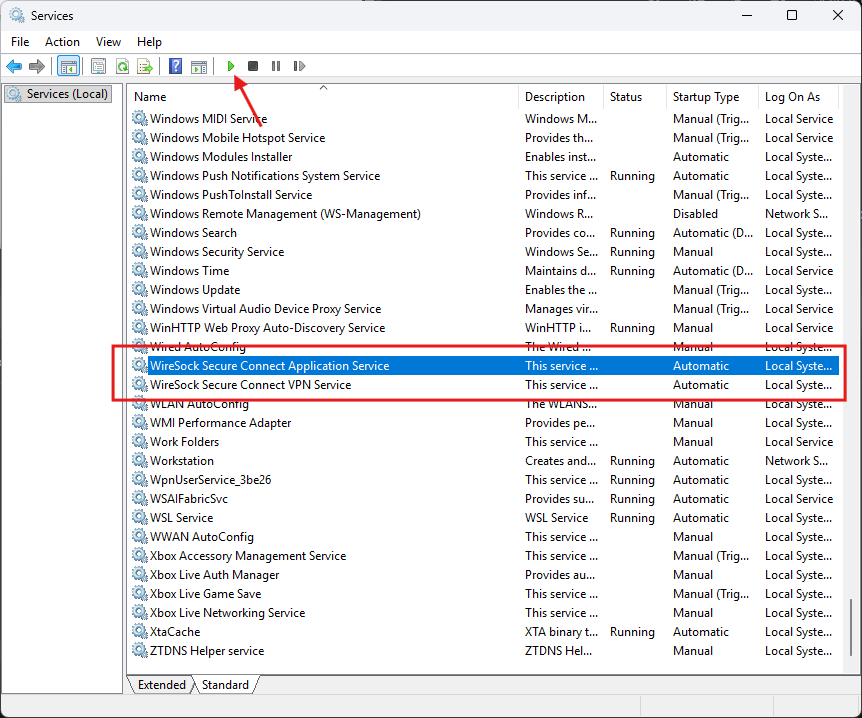Refresh the services list
Screen dimensions: 862x718
click(x=122, y=66)
